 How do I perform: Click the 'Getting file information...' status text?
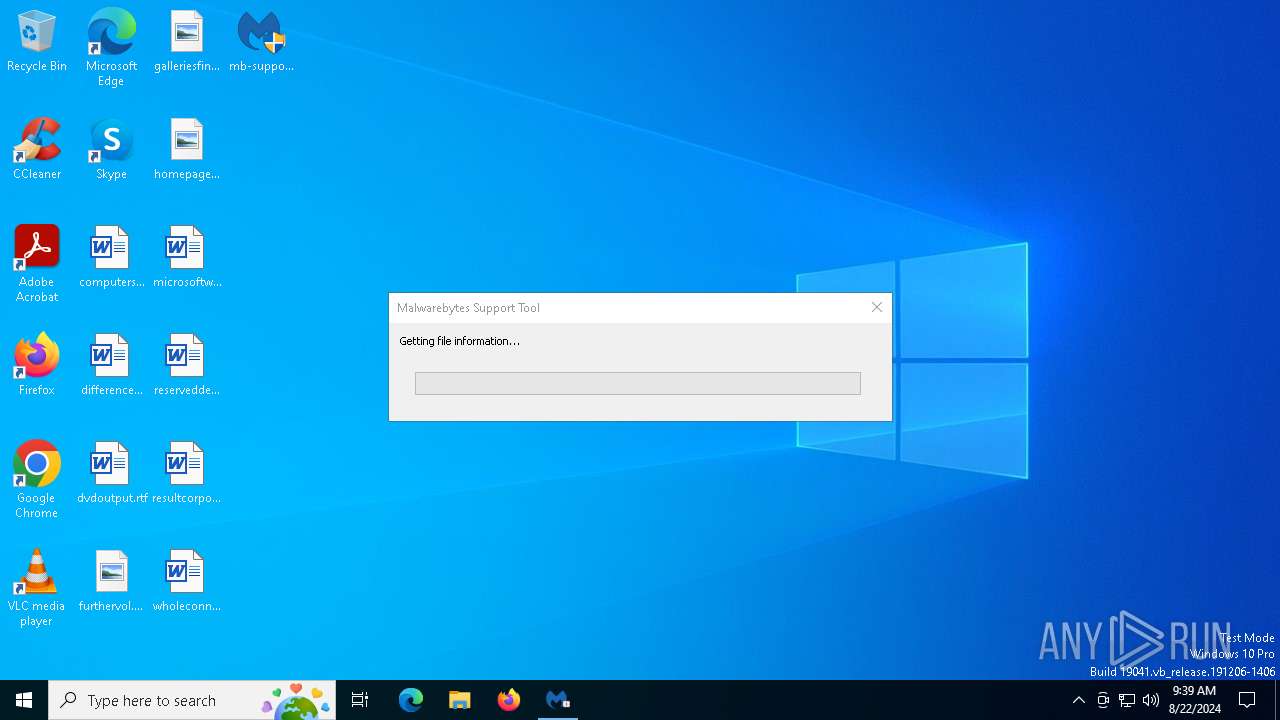(460, 341)
